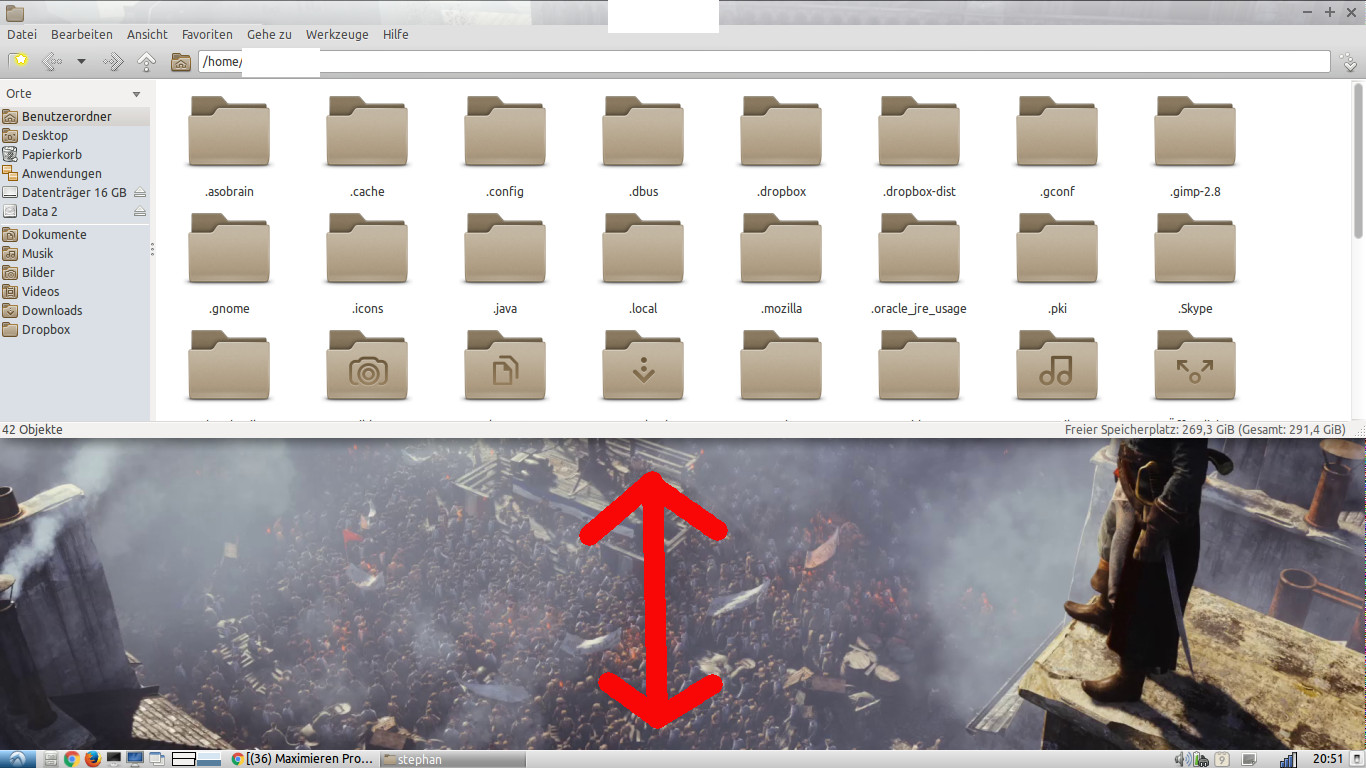This screenshot has height=768, width=1366.
Task: Click the address bar go button
Action: coord(1348,62)
